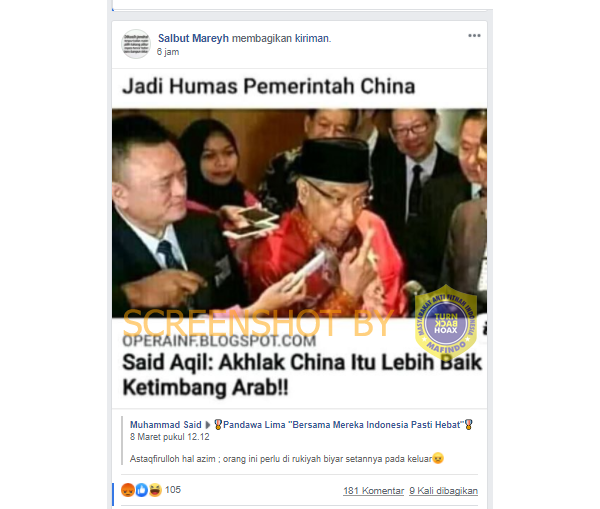Click the arrow between Muhammad Said and group name
This screenshot has height=509, width=600.
pos(208,425)
